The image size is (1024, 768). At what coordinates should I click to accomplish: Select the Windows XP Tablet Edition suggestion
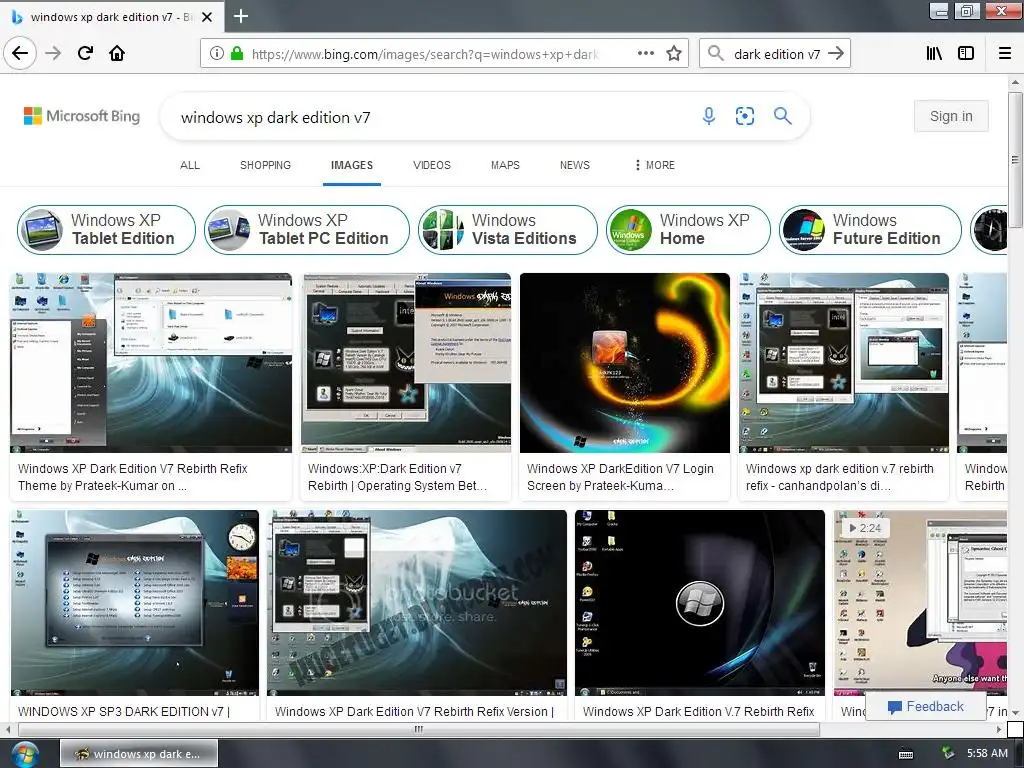pyautogui.click(x=106, y=229)
